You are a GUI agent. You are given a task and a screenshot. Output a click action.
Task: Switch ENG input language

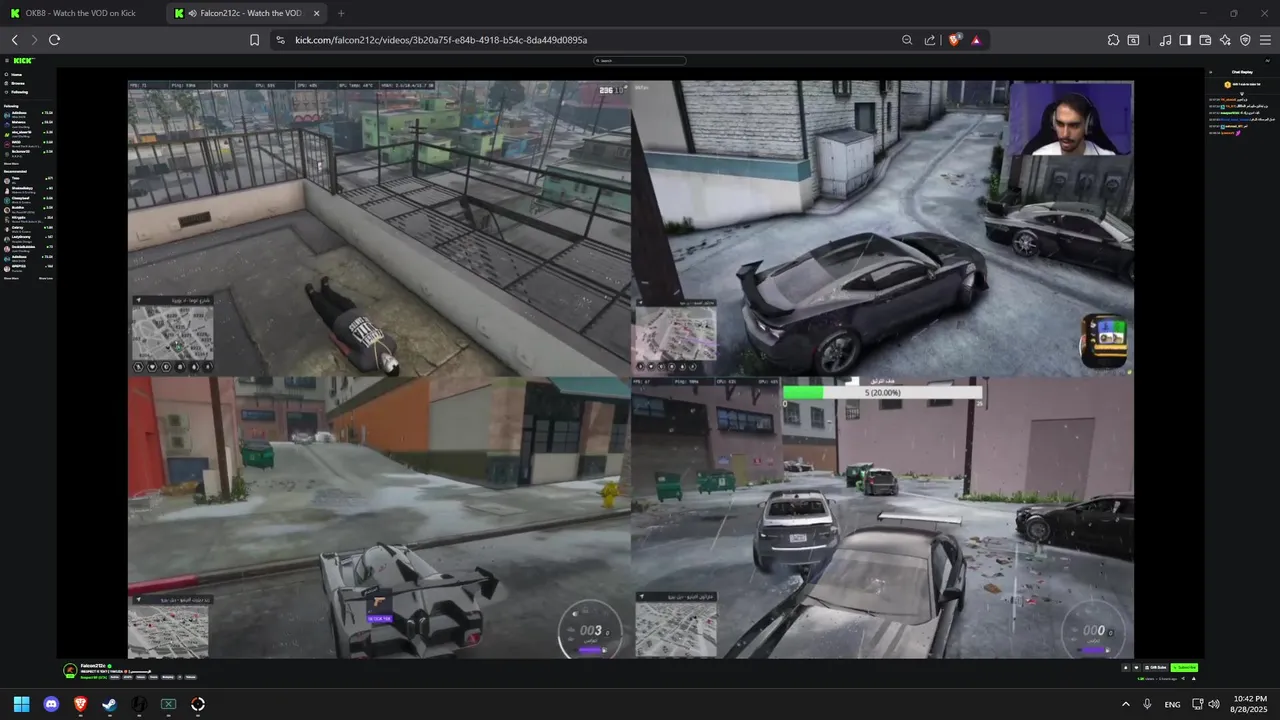1172,704
